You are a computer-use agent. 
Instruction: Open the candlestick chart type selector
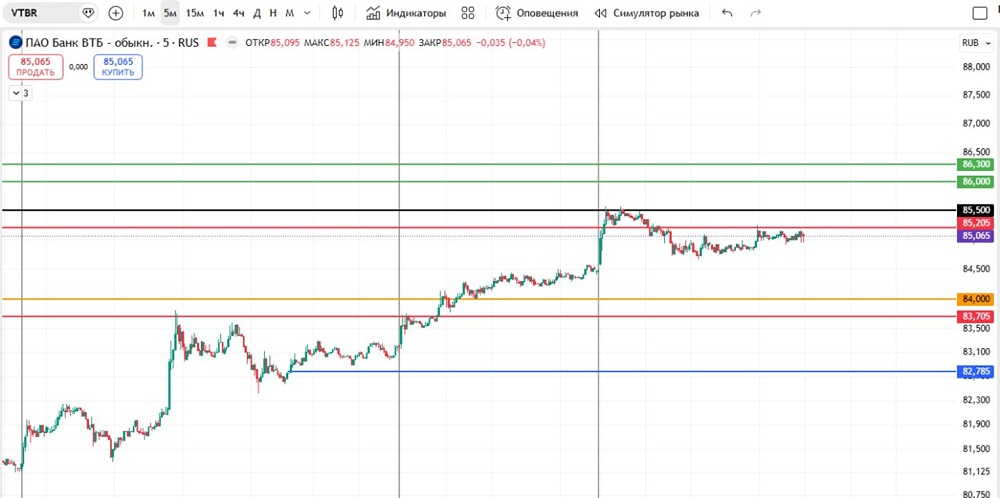pos(339,13)
